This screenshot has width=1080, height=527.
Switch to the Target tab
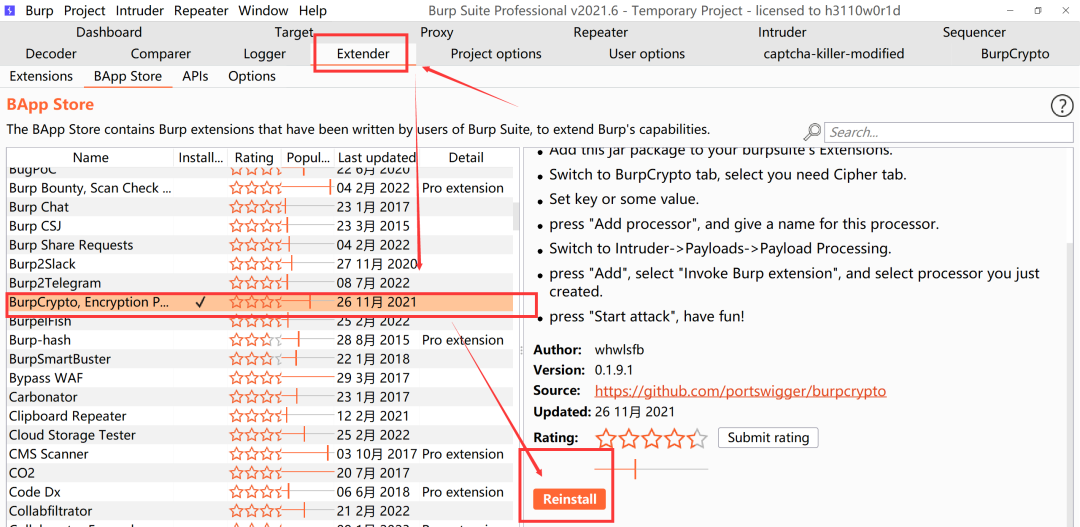(x=294, y=32)
